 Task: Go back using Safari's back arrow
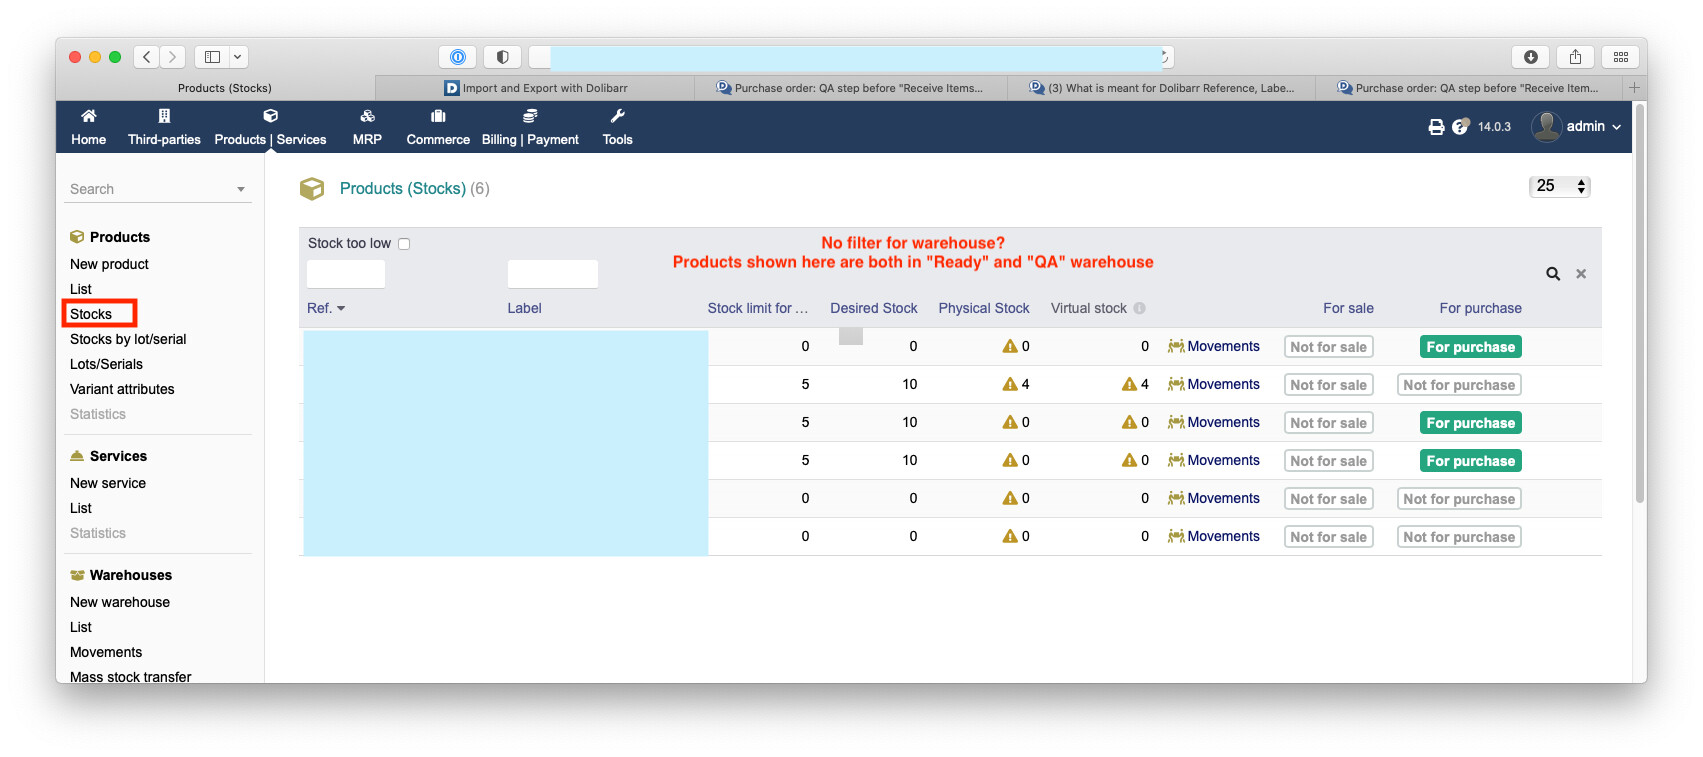(147, 57)
